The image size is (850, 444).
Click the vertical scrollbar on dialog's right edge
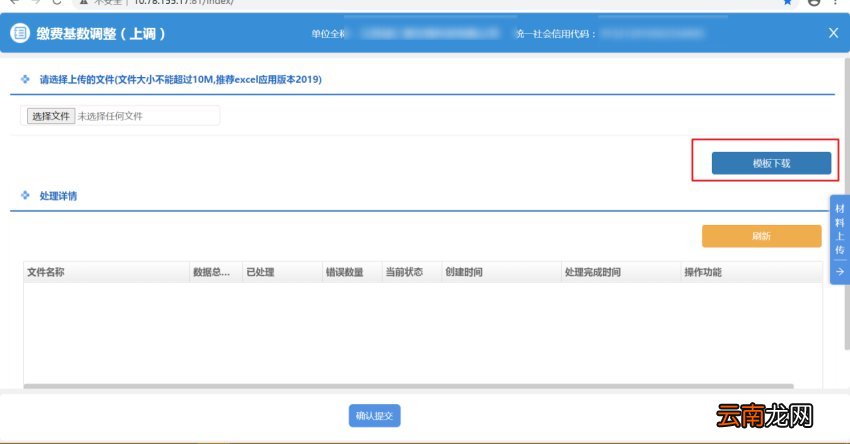click(x=847, y=203)
